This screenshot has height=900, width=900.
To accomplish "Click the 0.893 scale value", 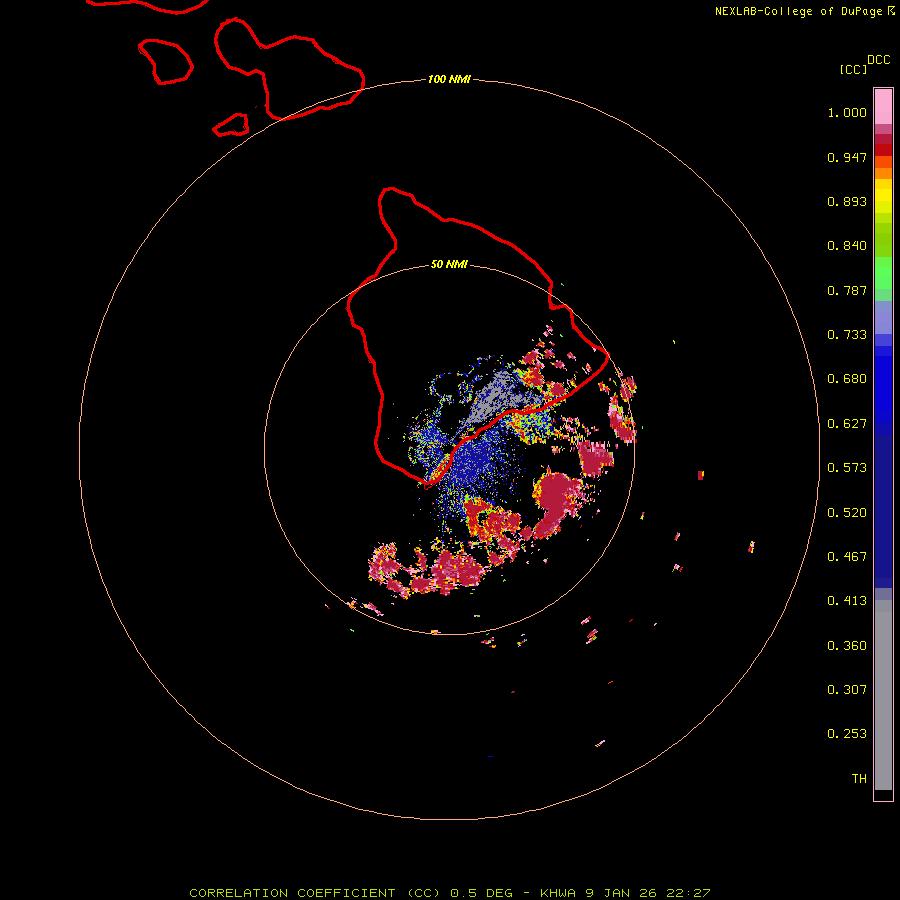I will (x=847, y=201).
